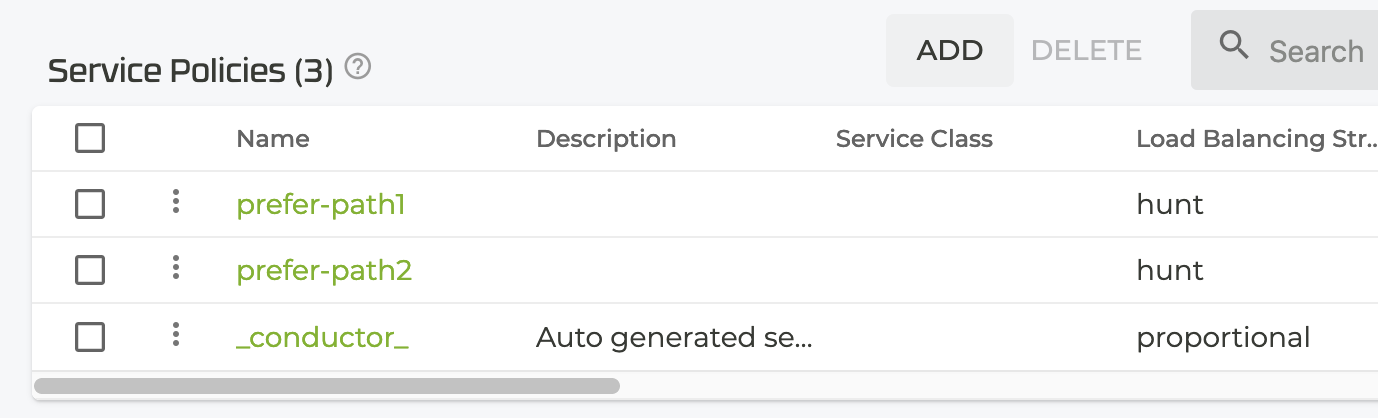Screen dimensions: 1378x418
Task: Open the _conductor_ policy link
Action: pyautogui.click(x=322, y=338)
